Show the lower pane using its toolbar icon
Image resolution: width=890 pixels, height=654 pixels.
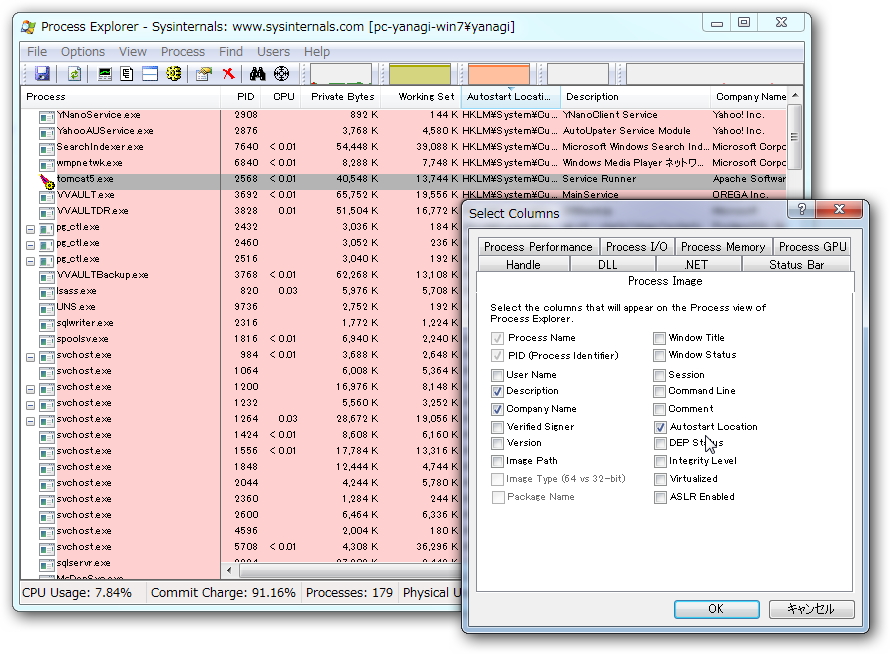(151, 73)
